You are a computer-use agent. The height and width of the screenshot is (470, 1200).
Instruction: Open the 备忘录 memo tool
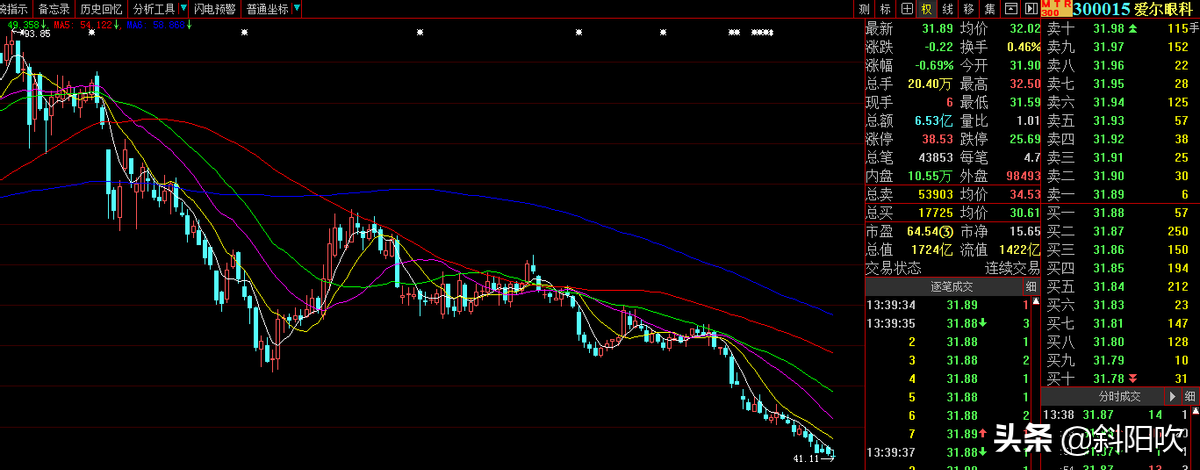[55, 9]
